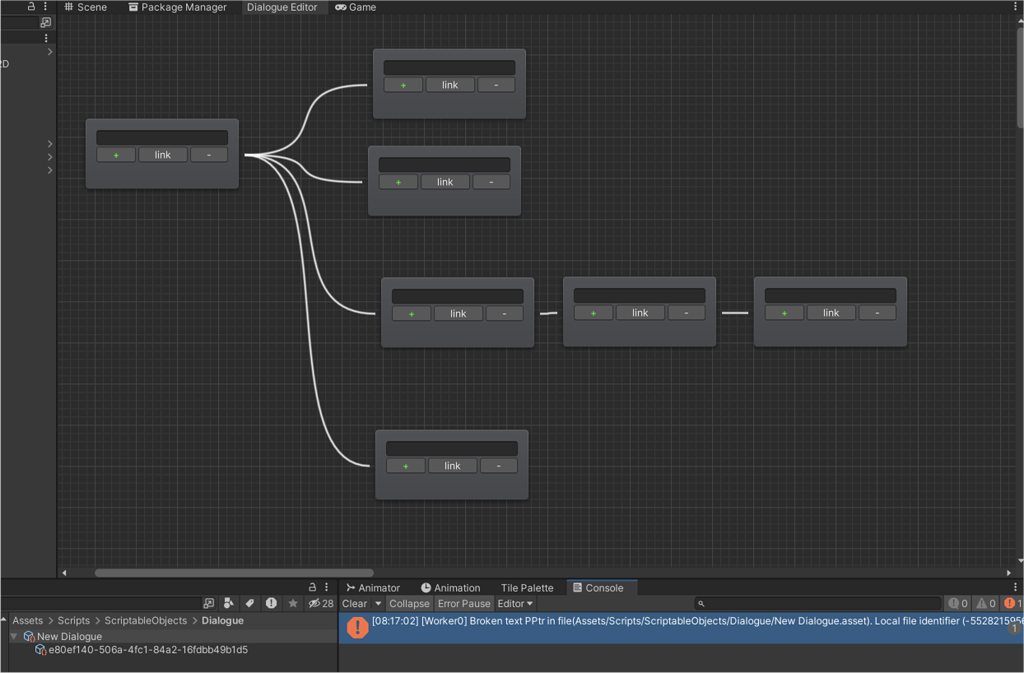The height and width of the screenshot is (673, 1024).
Task: Click the plus button on bottom dialogue node
Action: (x=405, y=466)
